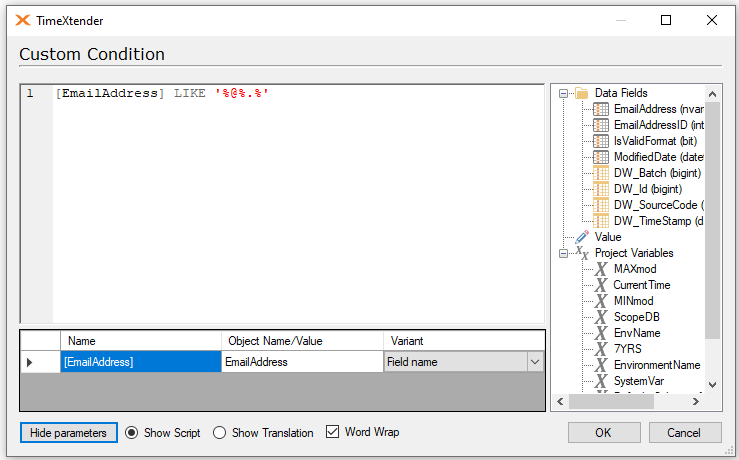Viewport: 739px width, 460px height.
Task: Click the EnvironmentName variable icon
Action: 600,365
